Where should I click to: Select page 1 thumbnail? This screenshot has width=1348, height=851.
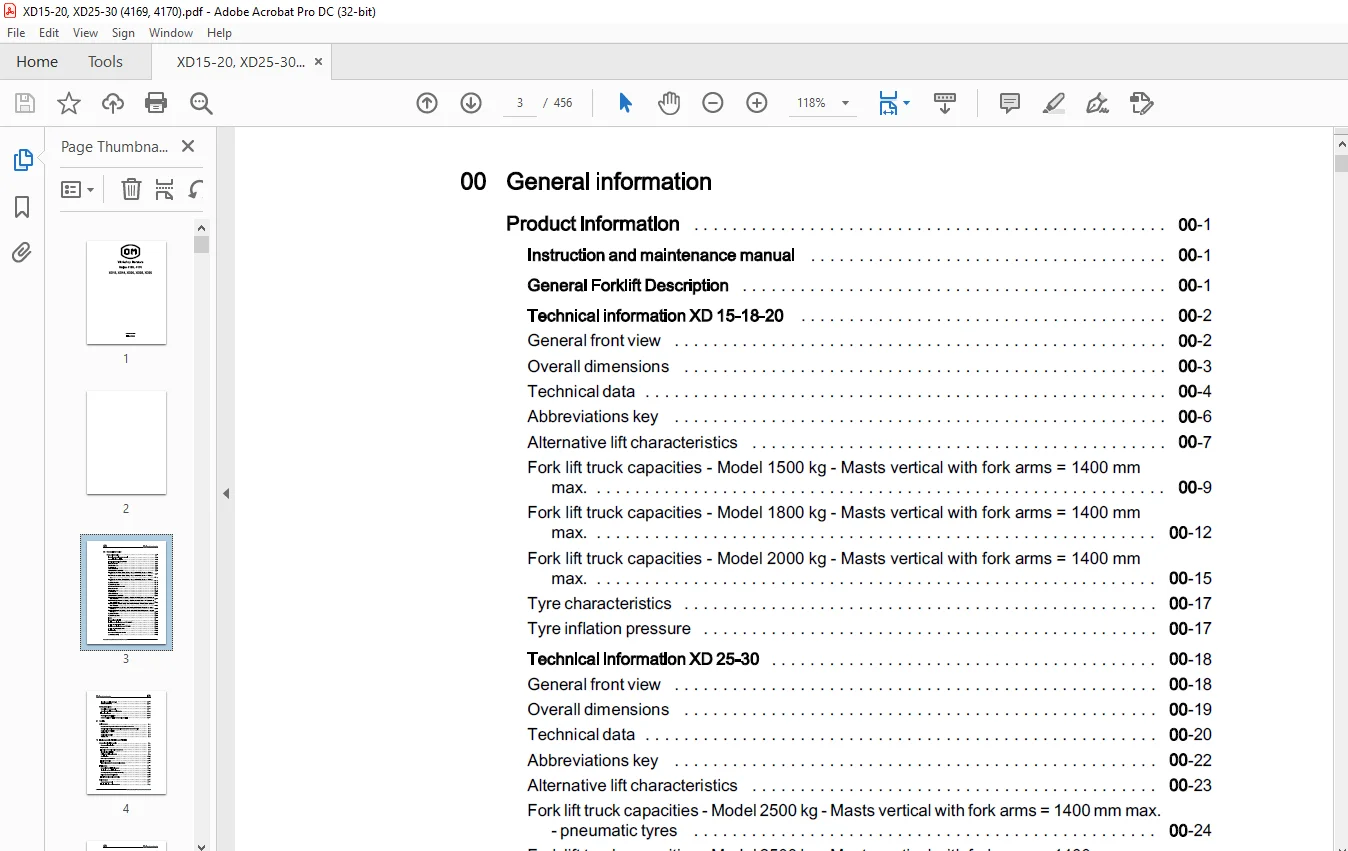point(126,292)
